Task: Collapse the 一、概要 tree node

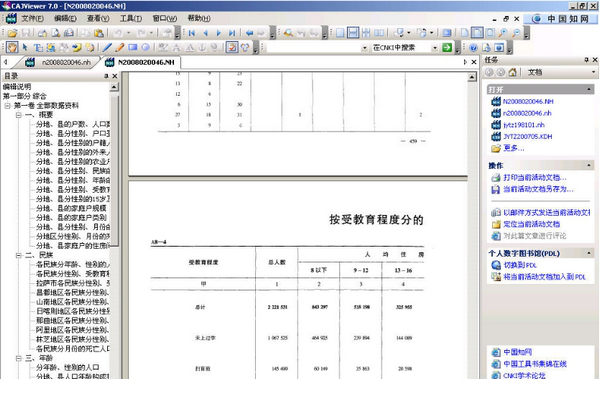Action: pyautogui.click(x=18, y=115)
